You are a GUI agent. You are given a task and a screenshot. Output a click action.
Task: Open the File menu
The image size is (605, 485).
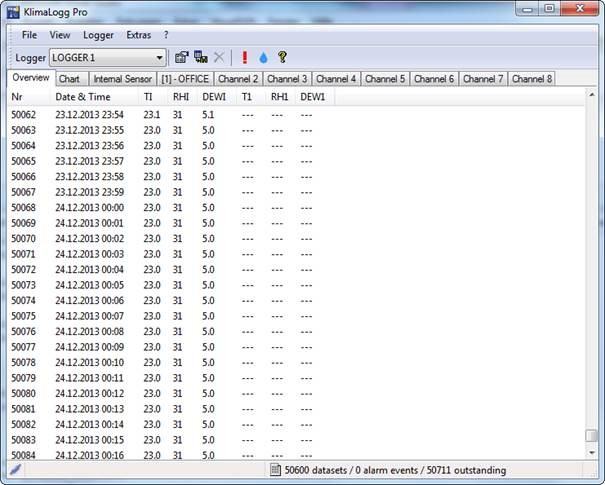coord(29,35)
